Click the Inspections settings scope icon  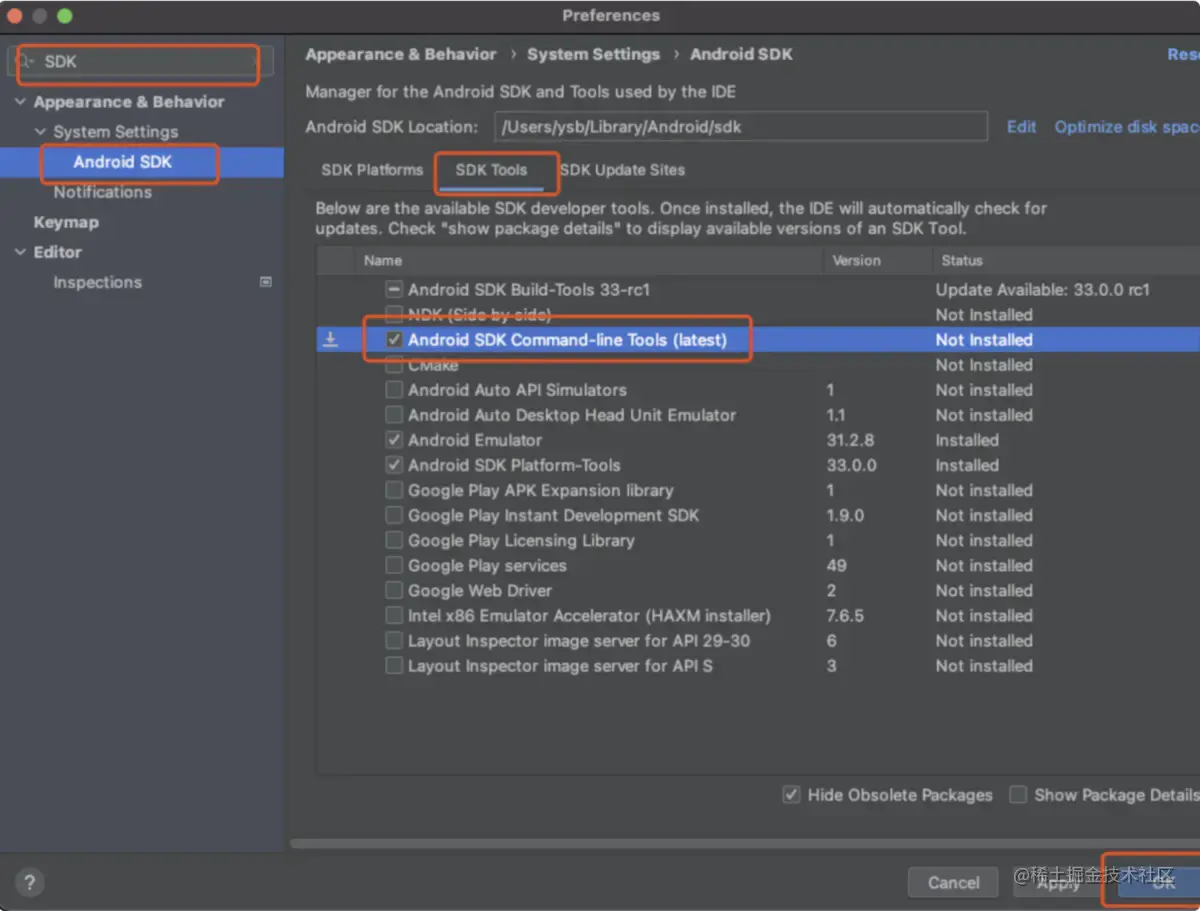(266, 282)
